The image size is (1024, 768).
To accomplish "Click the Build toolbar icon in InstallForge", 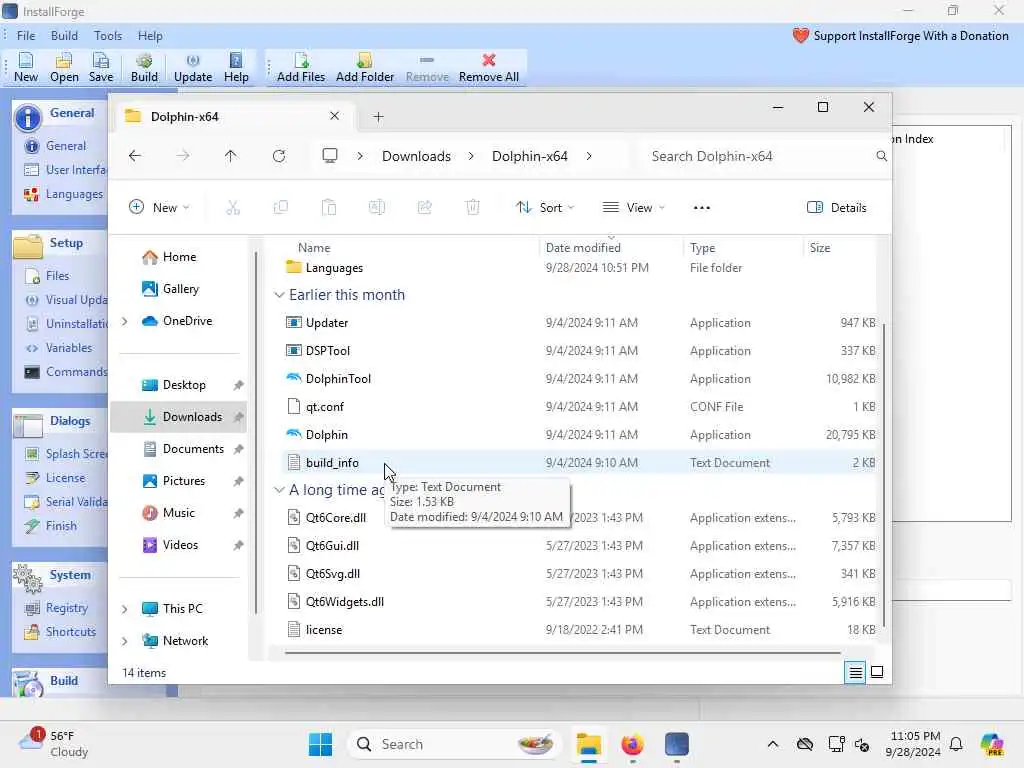I will pos(144,68).
